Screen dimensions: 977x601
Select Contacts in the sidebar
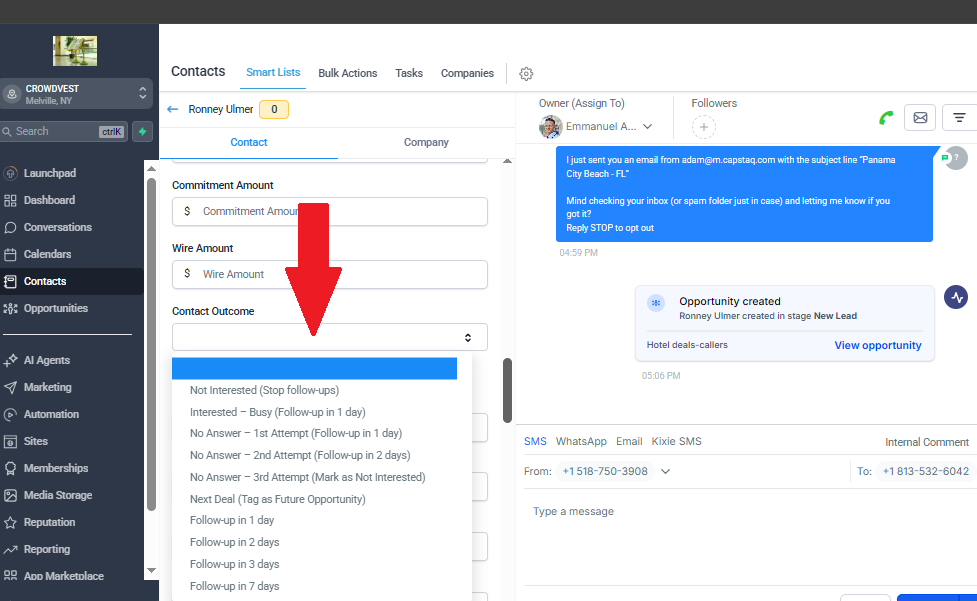(x=45, y=282)
